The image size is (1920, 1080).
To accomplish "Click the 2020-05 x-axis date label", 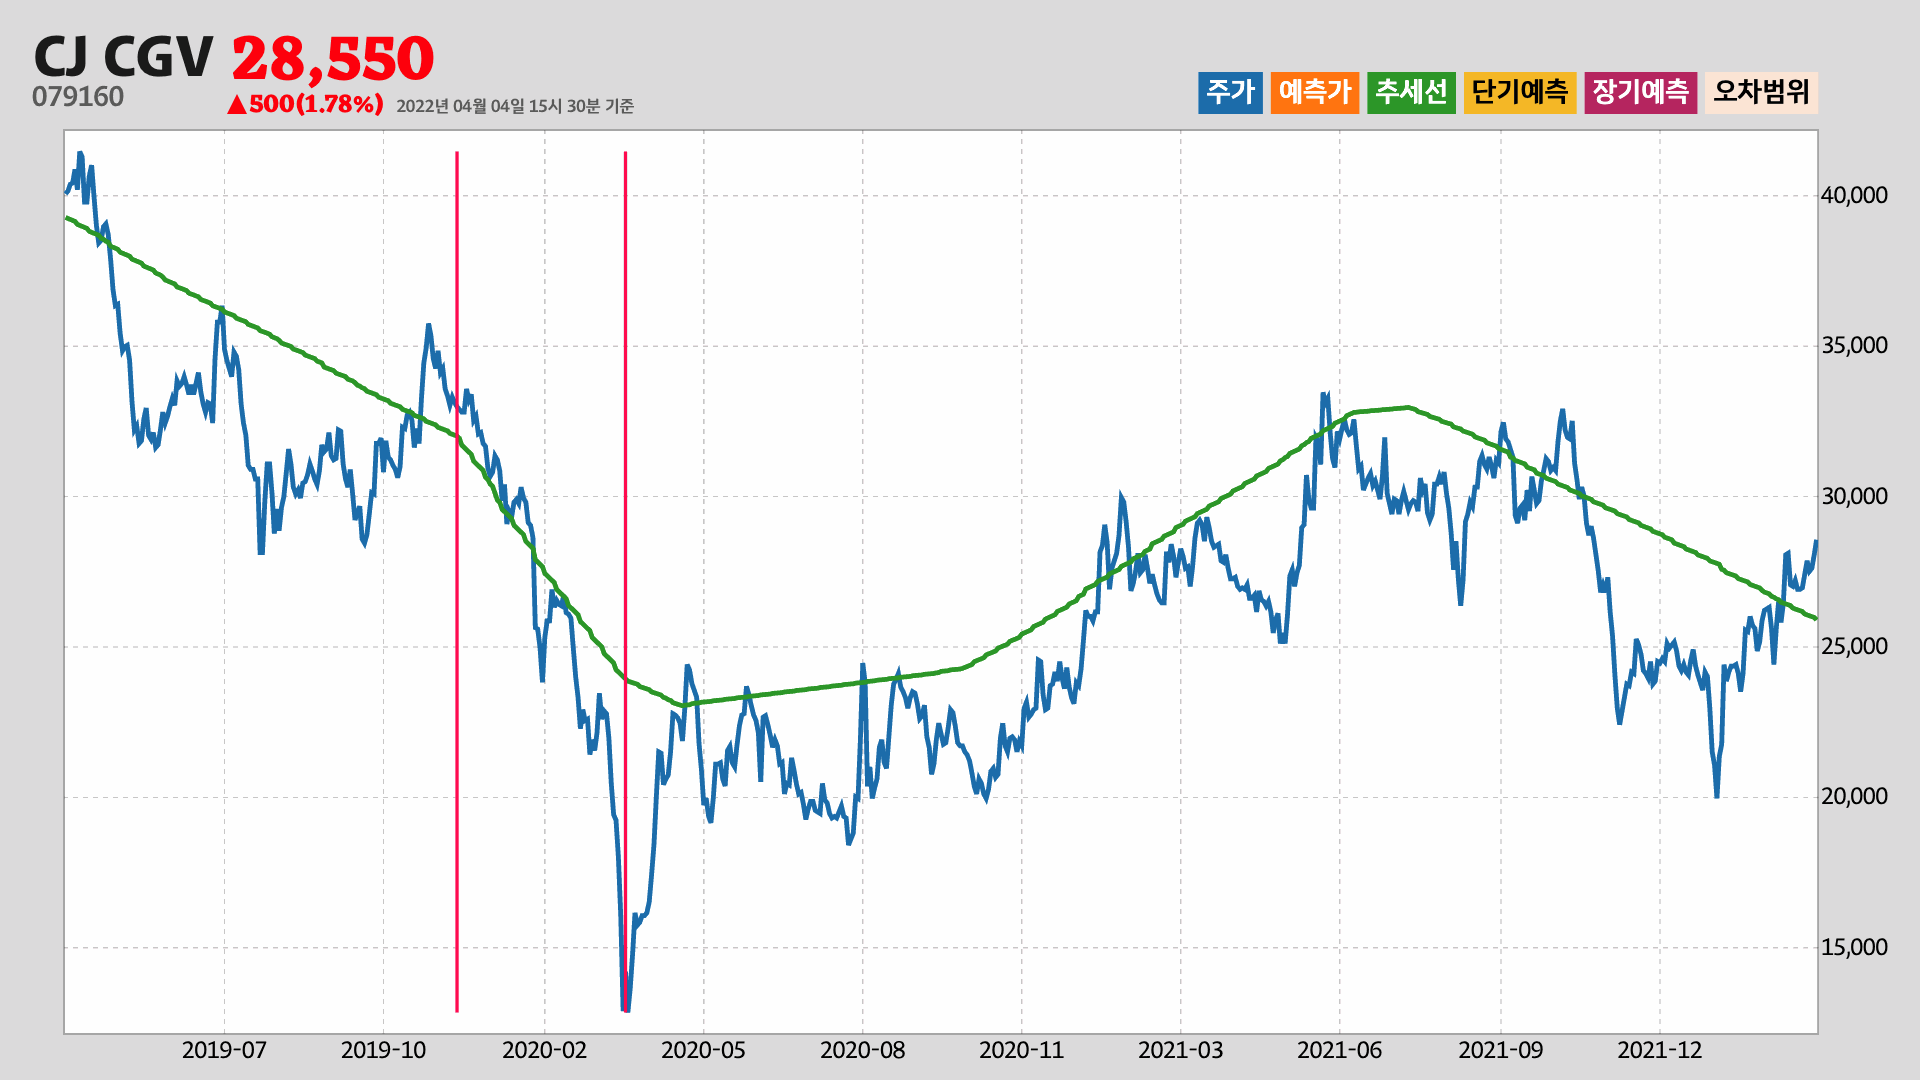I will pos(703,1051).
